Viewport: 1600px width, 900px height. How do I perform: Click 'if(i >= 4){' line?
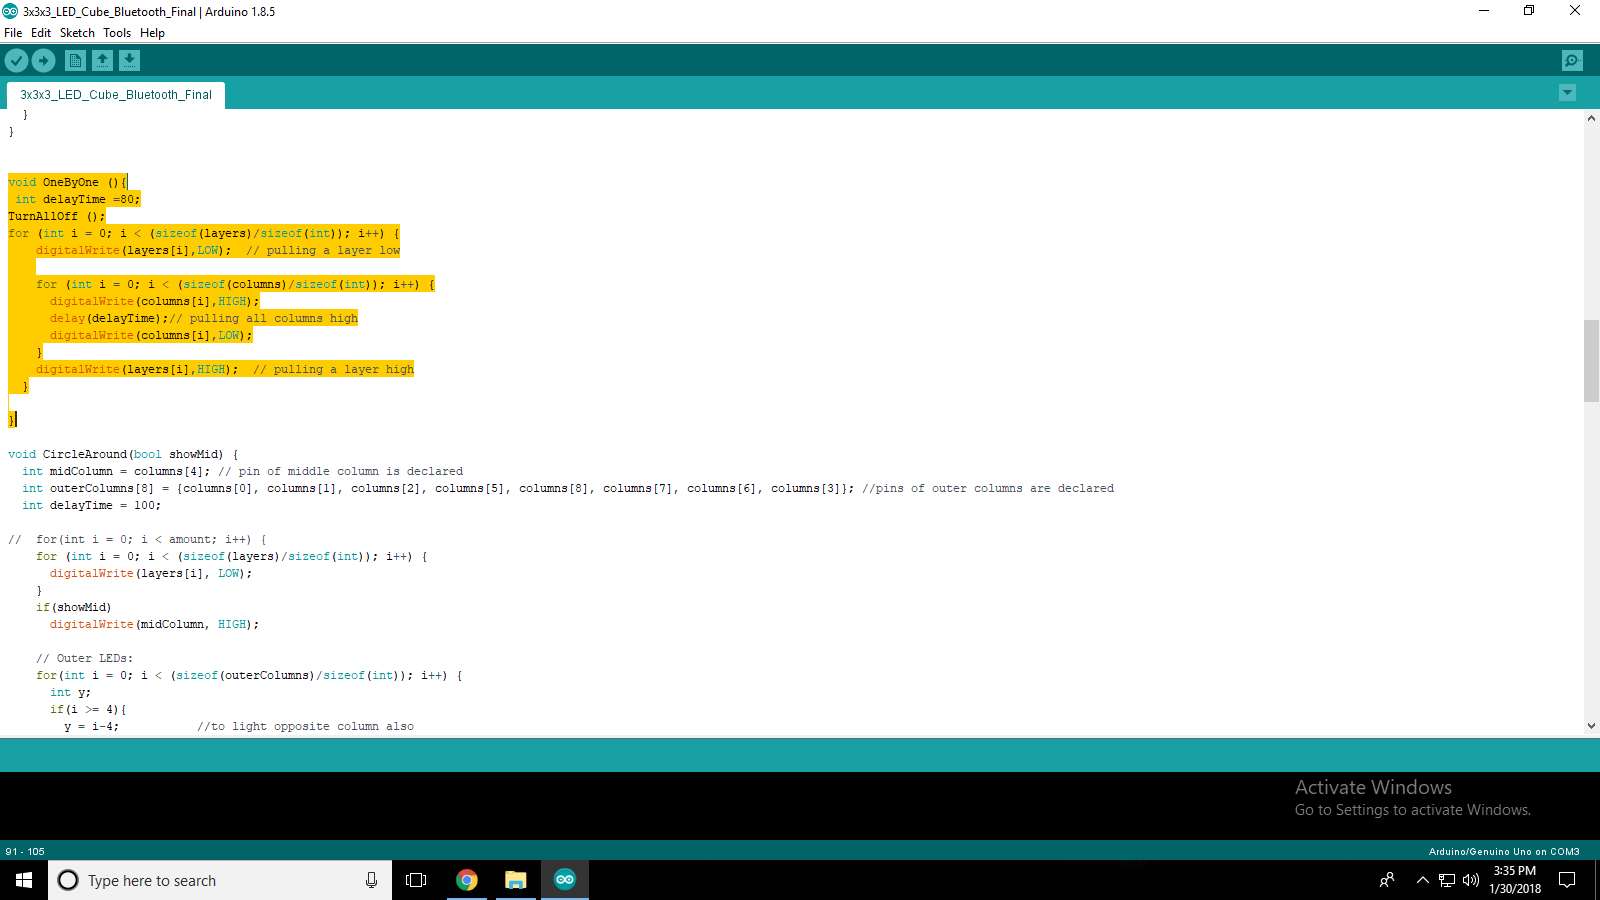click(88, 709)
